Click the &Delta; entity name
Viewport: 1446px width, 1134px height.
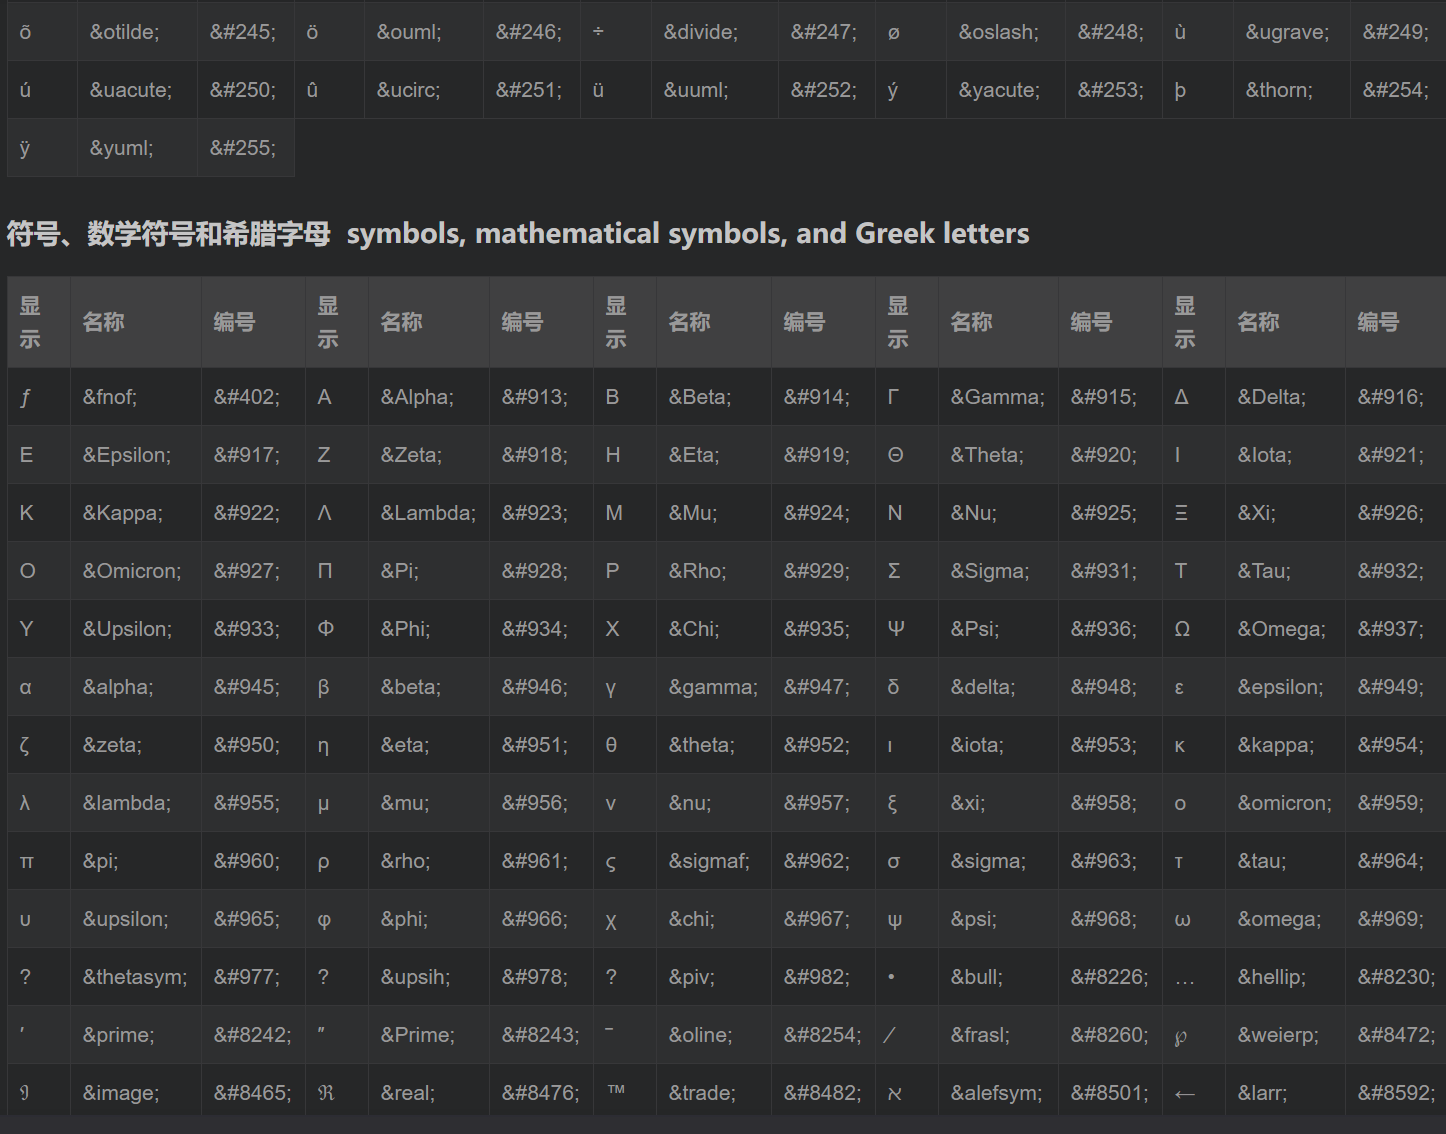pos(1272,397)
